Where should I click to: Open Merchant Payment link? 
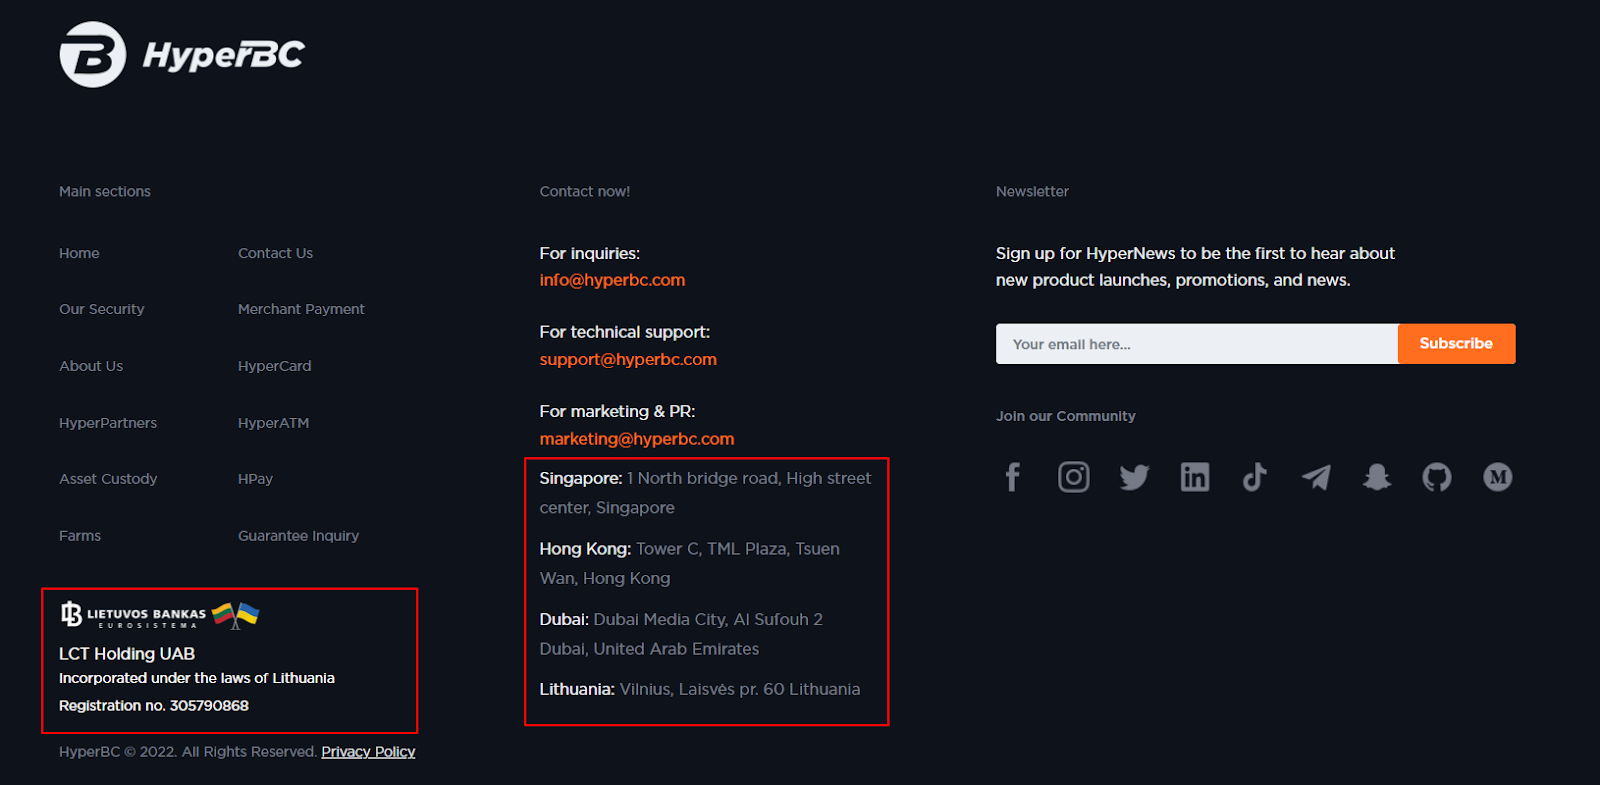pos(301,309)
